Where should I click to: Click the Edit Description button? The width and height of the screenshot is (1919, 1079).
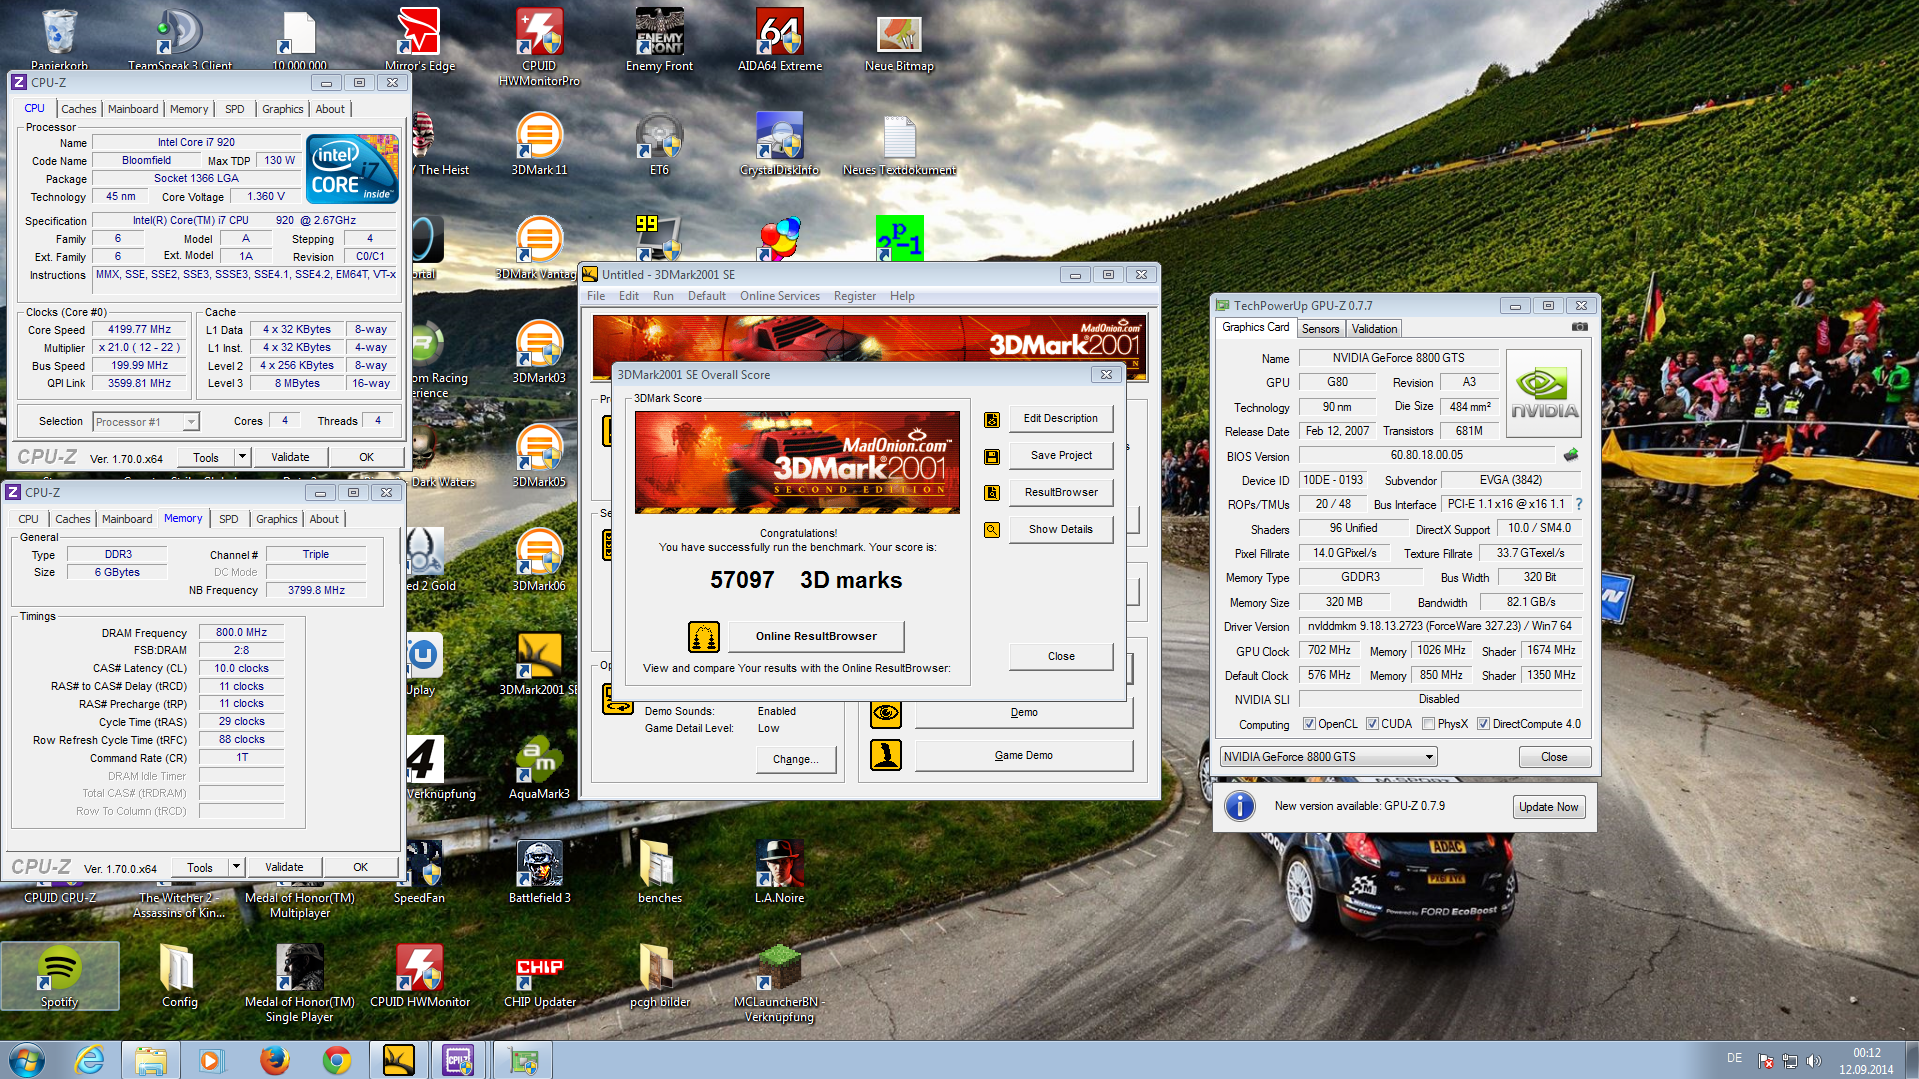1060,419
